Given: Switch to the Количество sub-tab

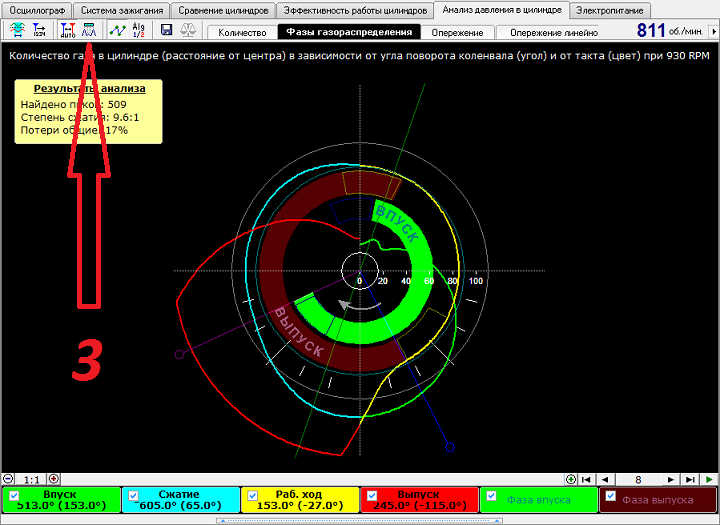Looking at the screenshot, I should (x=242, y=32).
